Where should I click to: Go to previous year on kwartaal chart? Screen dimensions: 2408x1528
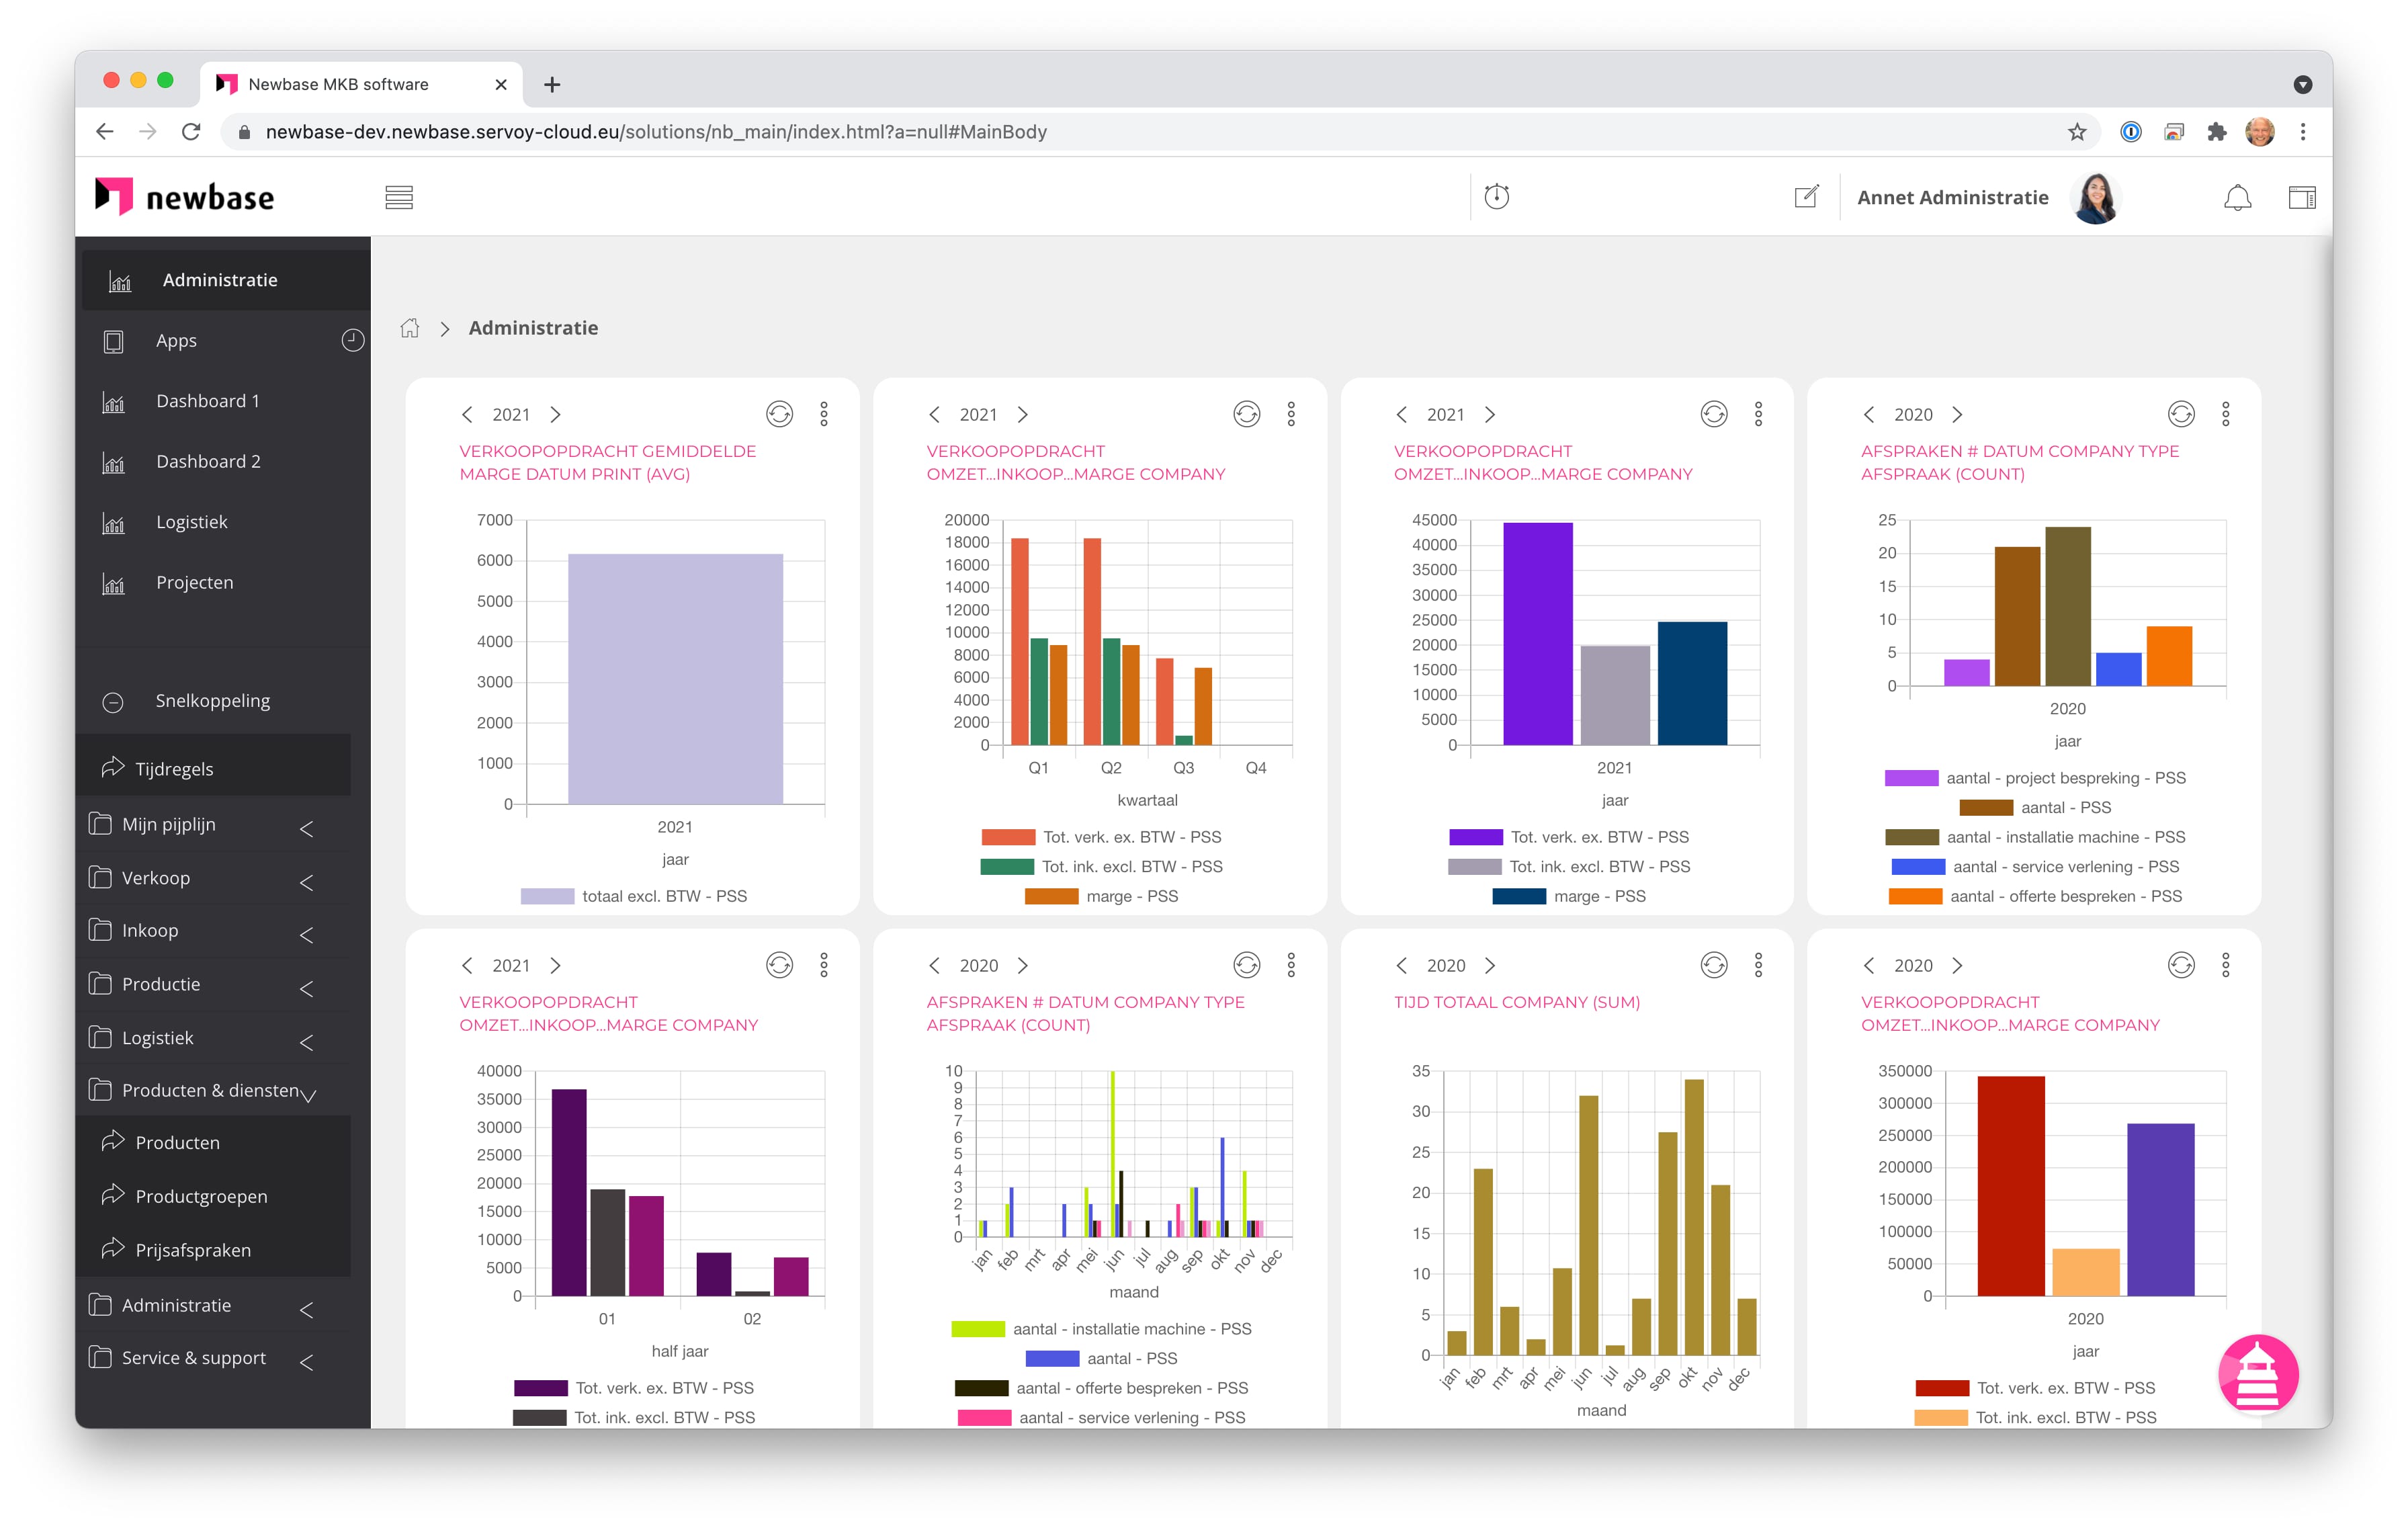pyautogui.click(x=934, y=415)
